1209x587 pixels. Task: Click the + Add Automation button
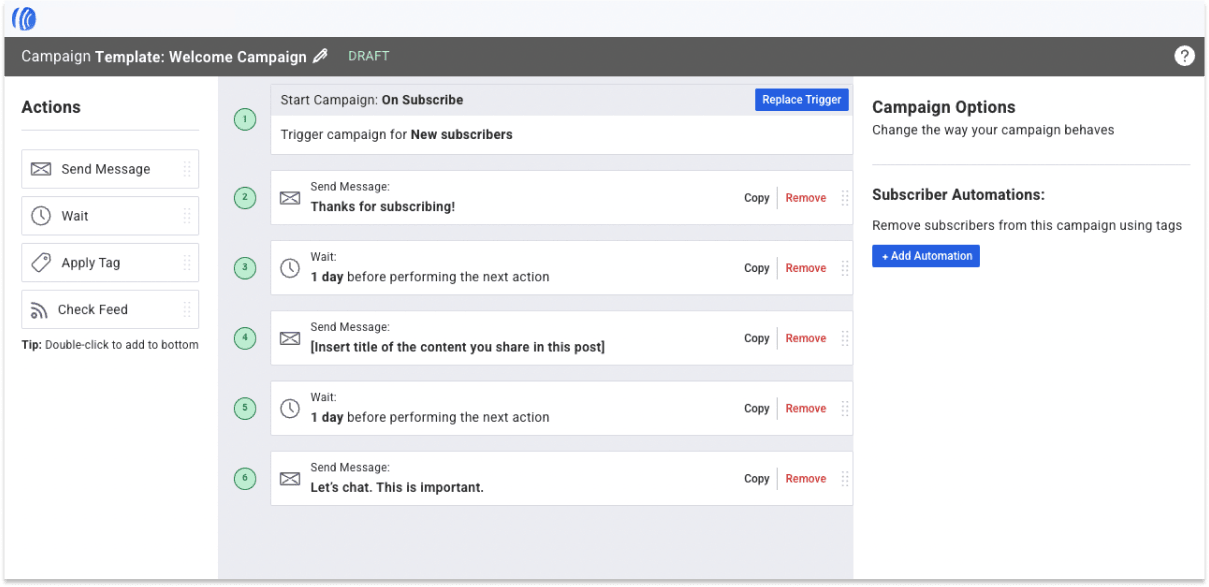click(x=925, y=255)
